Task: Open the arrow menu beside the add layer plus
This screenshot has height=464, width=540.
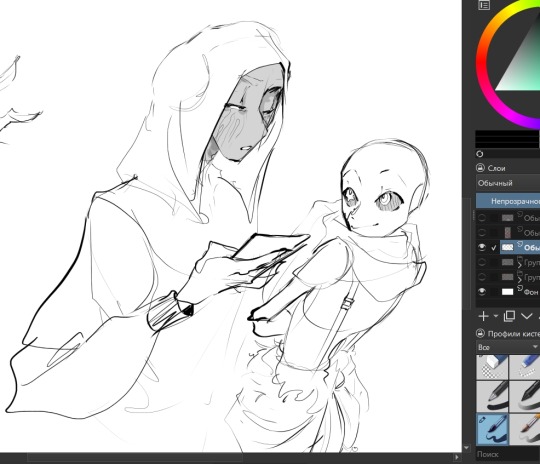Action: pyautogui.click(x=496, y=316)
